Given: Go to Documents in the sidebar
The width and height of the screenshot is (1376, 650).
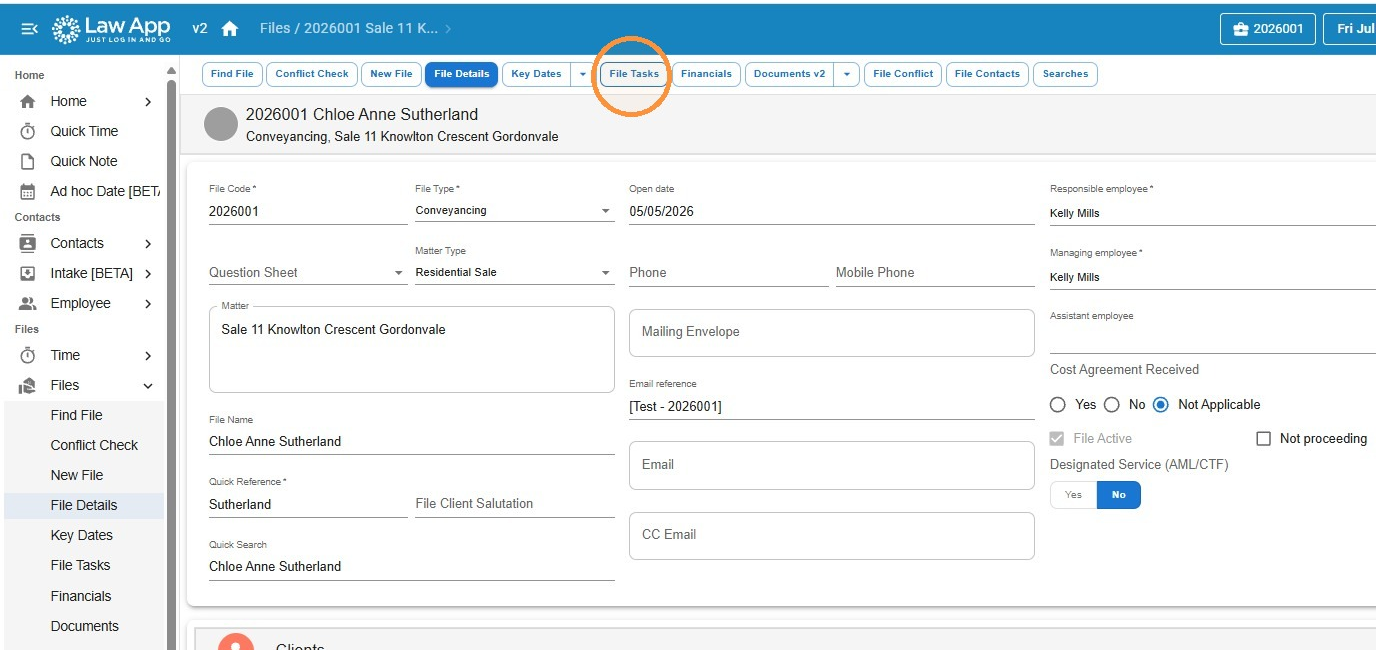Looking at the screenshot, I should (84, 626).
